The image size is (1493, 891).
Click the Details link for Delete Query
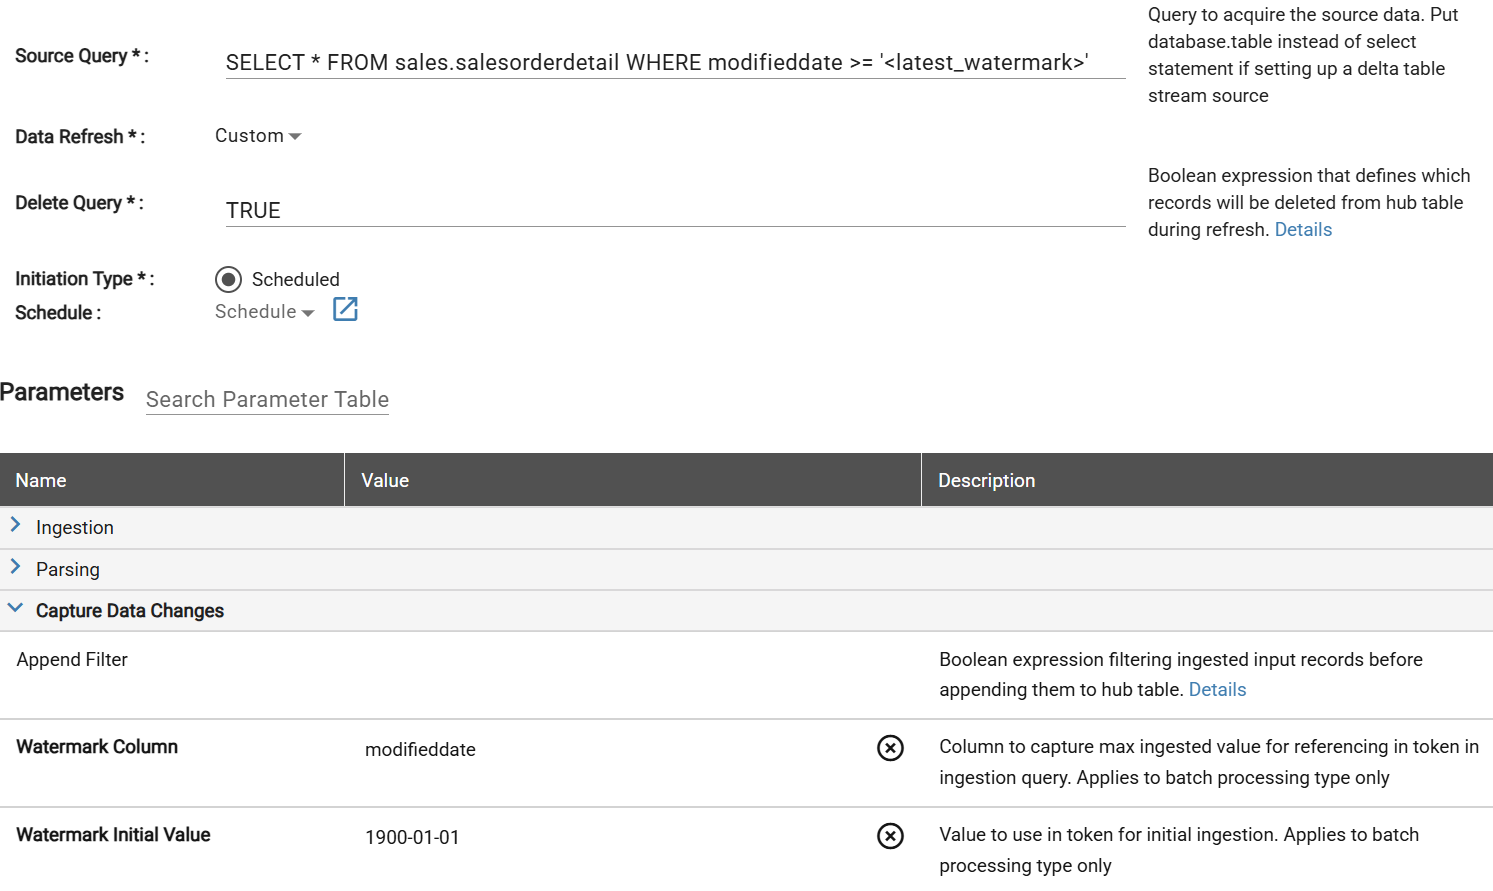[x=1303, y=229]
